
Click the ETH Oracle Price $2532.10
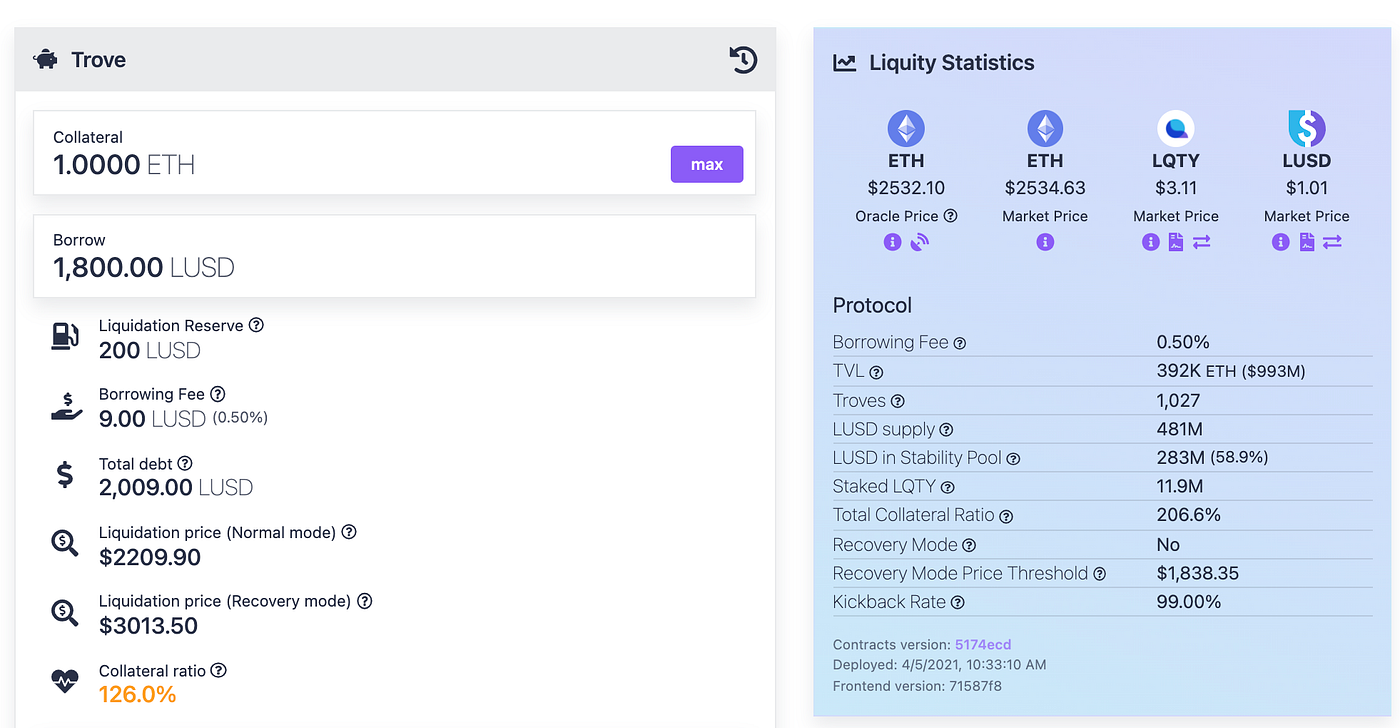[x=906, y=188]
